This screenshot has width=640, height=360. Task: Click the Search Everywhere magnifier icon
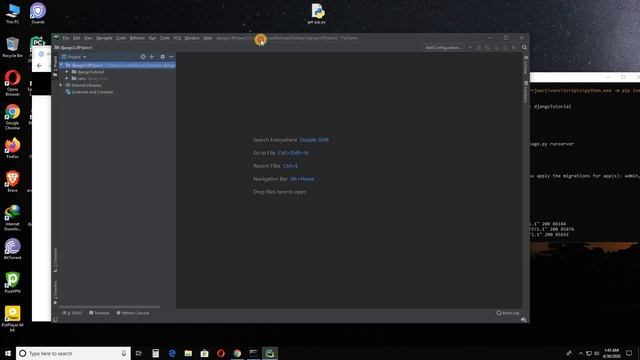[524, 47]
